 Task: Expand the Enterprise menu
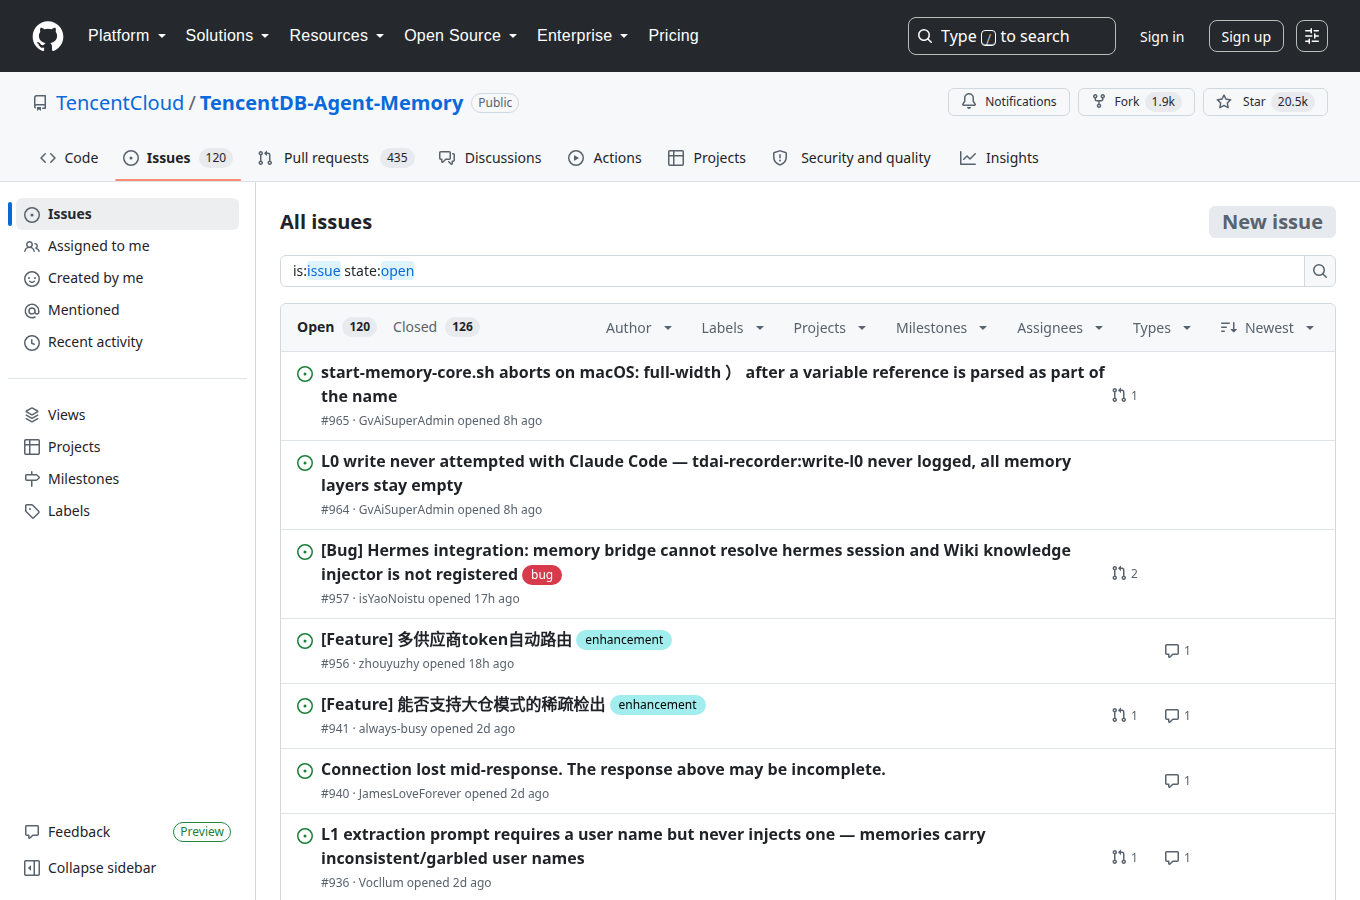[x=583, y=36]
